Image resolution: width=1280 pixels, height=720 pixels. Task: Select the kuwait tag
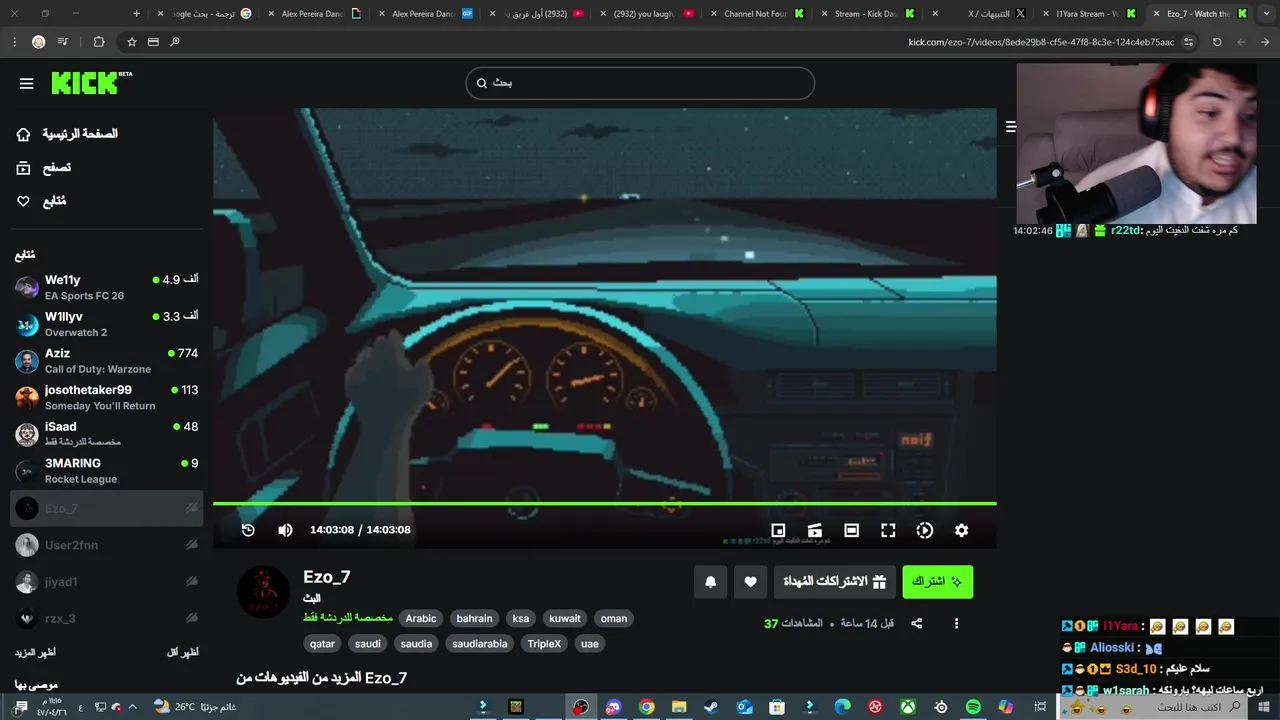click(564, 618)
